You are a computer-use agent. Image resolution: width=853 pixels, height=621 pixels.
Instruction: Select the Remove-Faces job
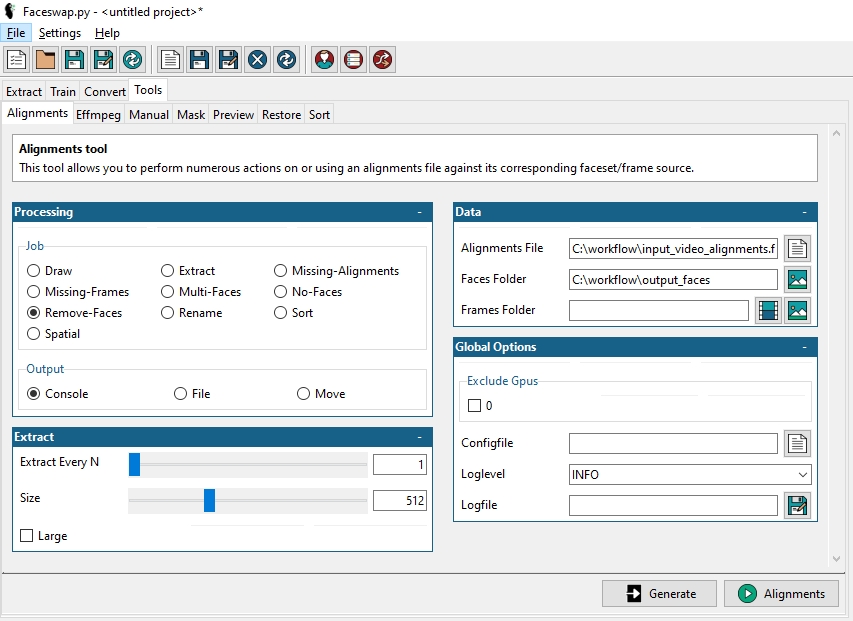pyautogui.click(x=75, y=313)
